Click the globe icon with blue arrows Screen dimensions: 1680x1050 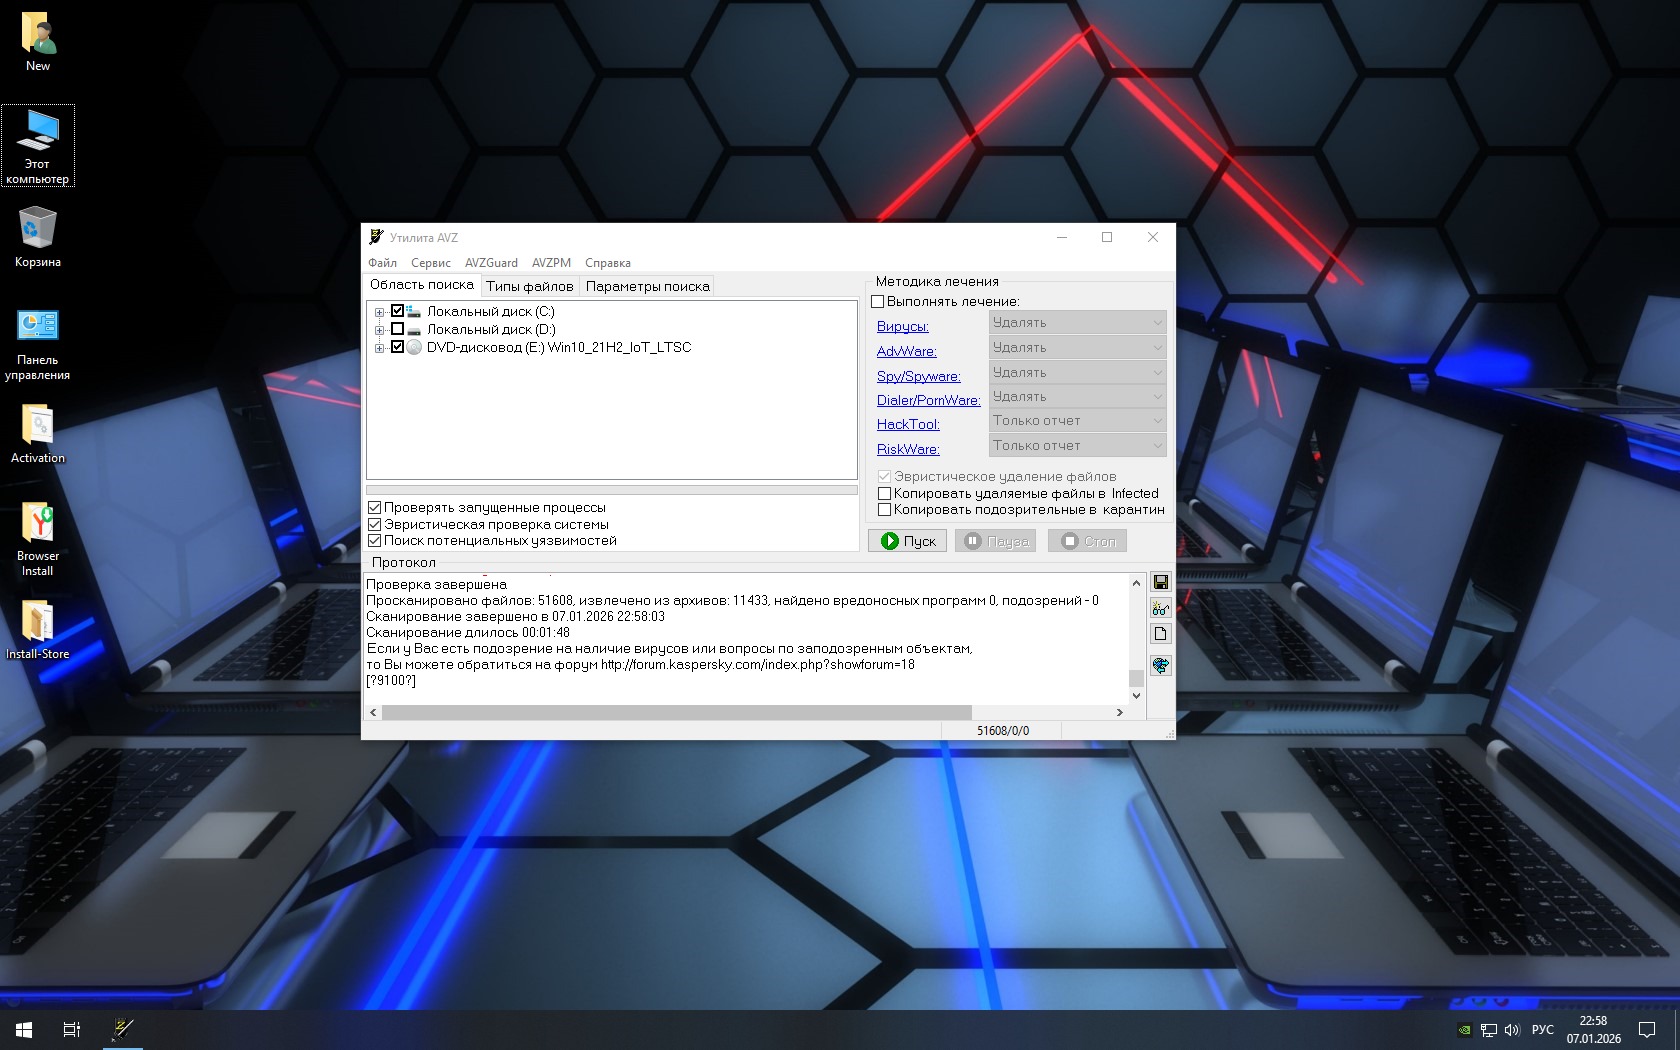pyautogui.click(x=1160, y=665)
